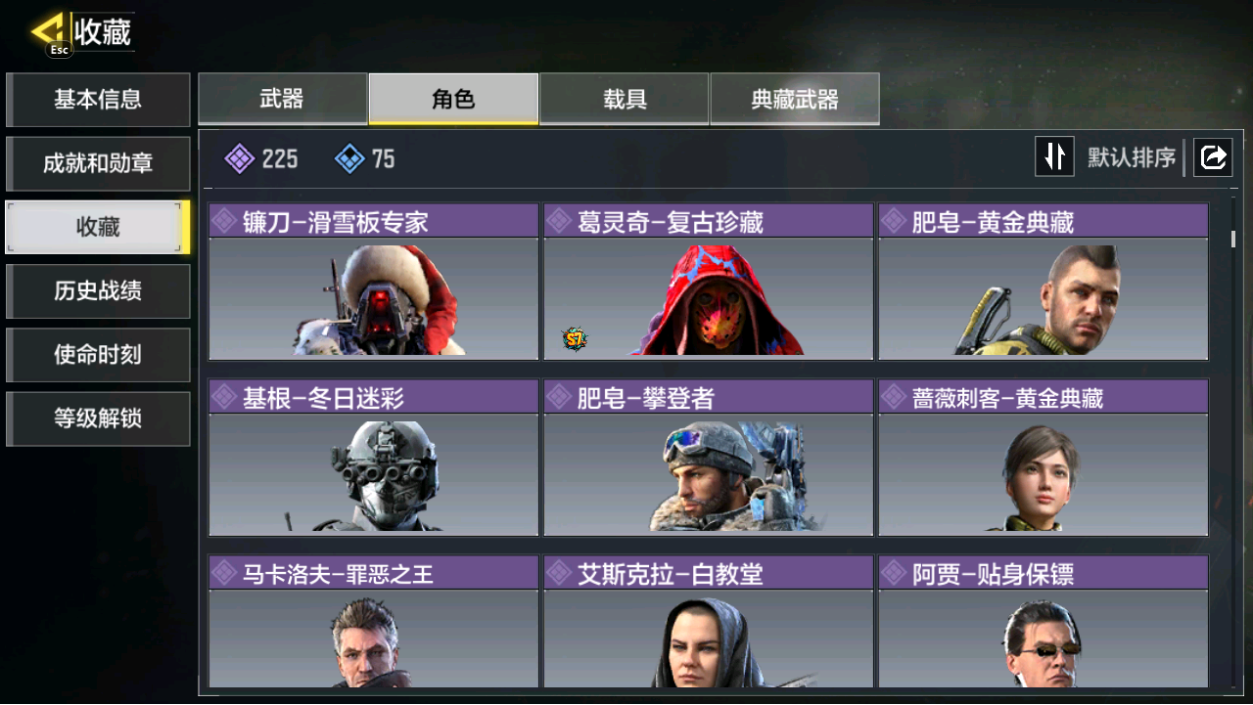Select the 葛灵奇-复古珍藏 character card
The height and width of the screenshot is (705, 1253).
(x=709, y=282)
